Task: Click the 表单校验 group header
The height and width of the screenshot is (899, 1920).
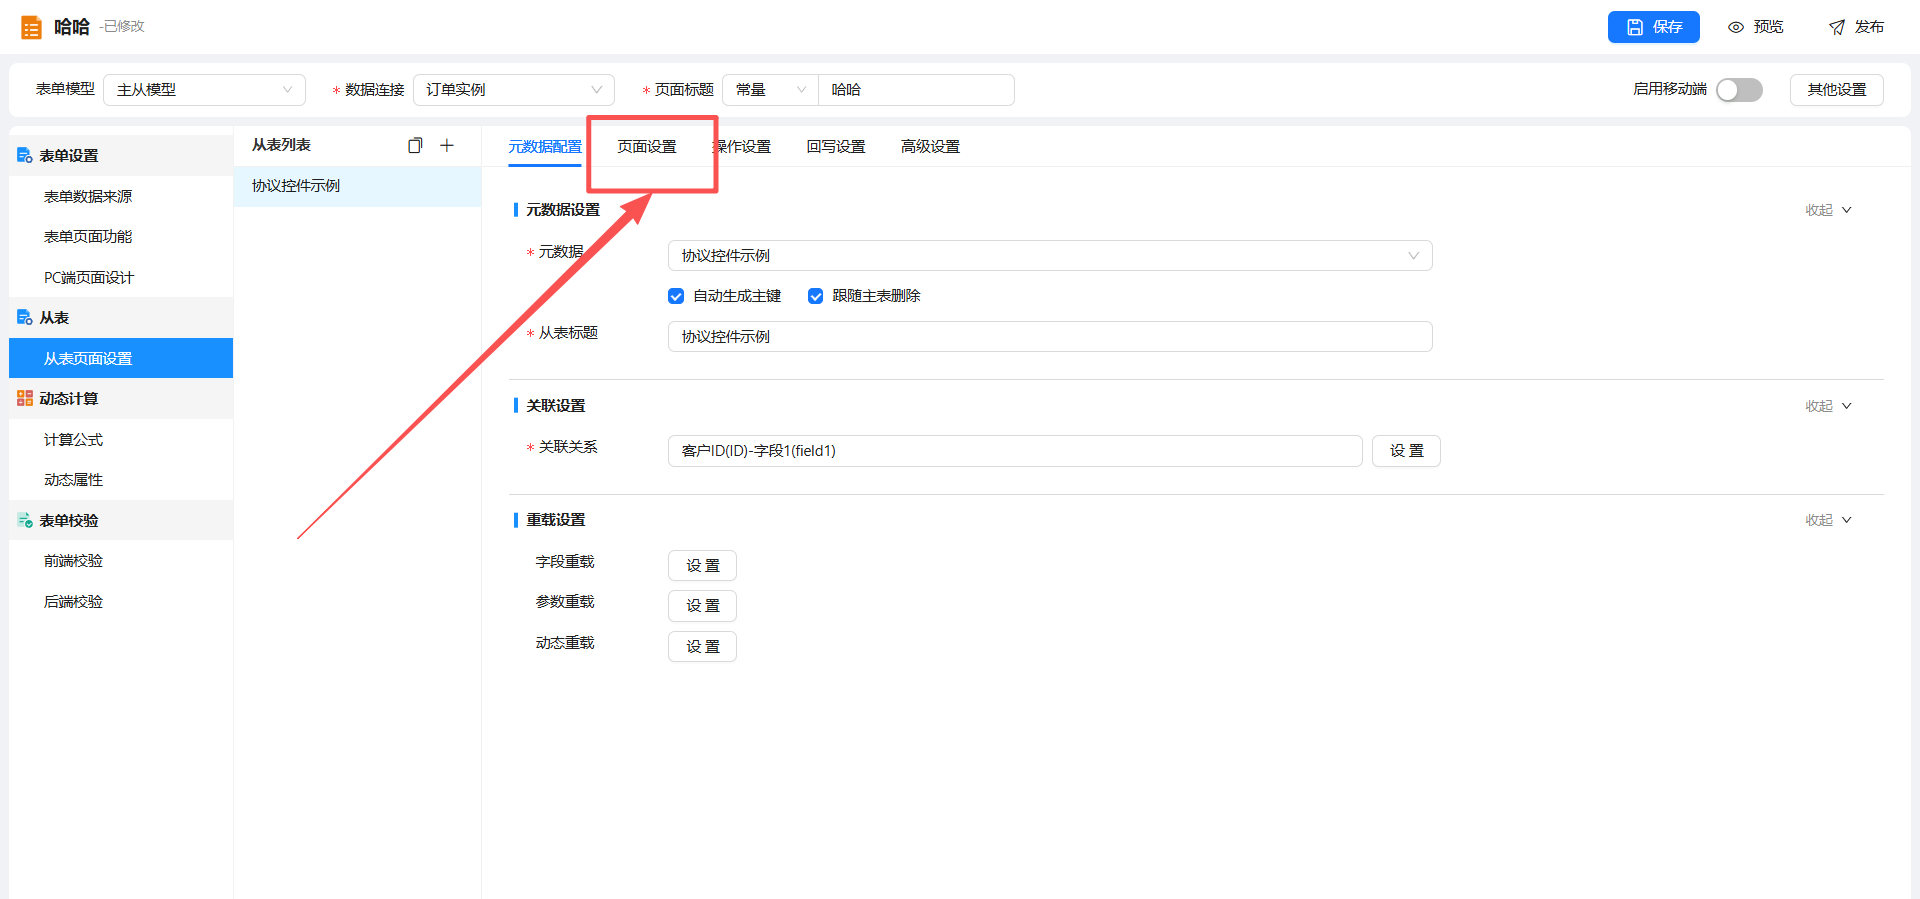Action: click(121, 520)
